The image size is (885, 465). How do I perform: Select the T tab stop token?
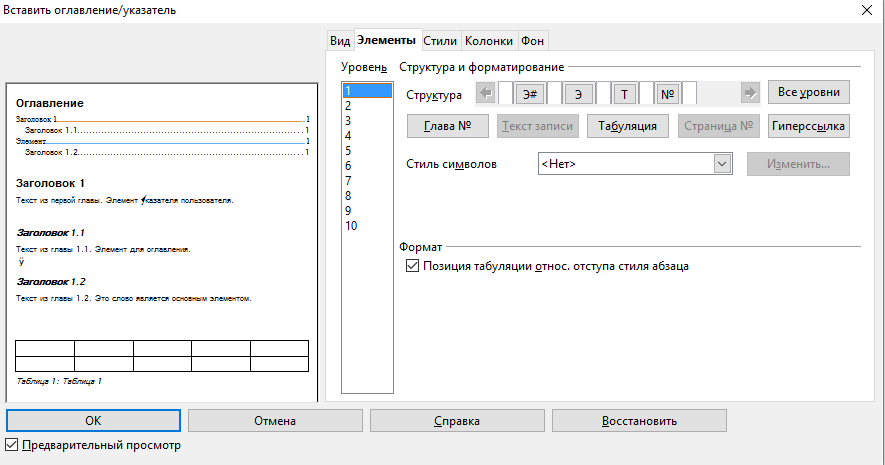[625, 94]
